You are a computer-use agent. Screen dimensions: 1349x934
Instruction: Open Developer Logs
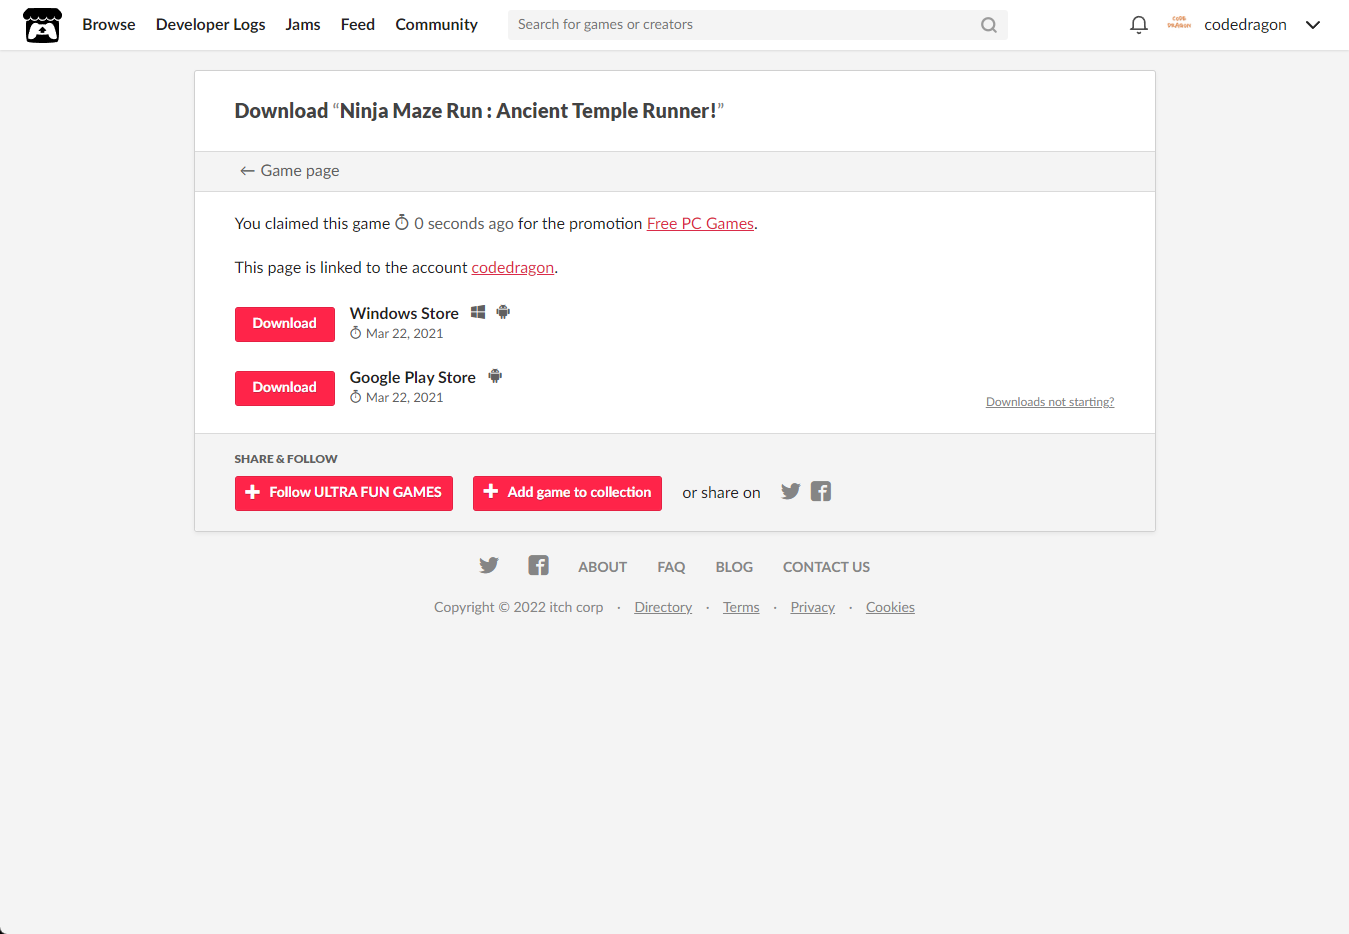pos(211,24)
